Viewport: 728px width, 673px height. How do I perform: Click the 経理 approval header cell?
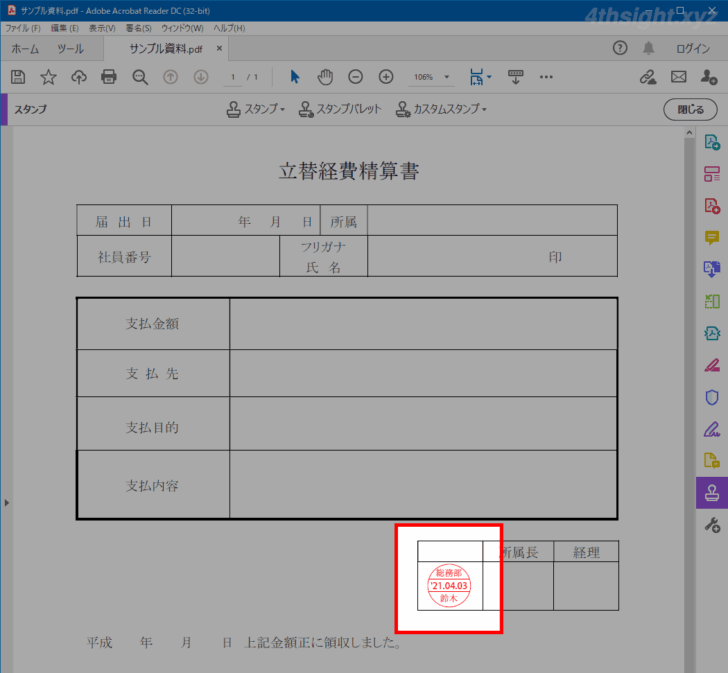[x=586, y=552]
